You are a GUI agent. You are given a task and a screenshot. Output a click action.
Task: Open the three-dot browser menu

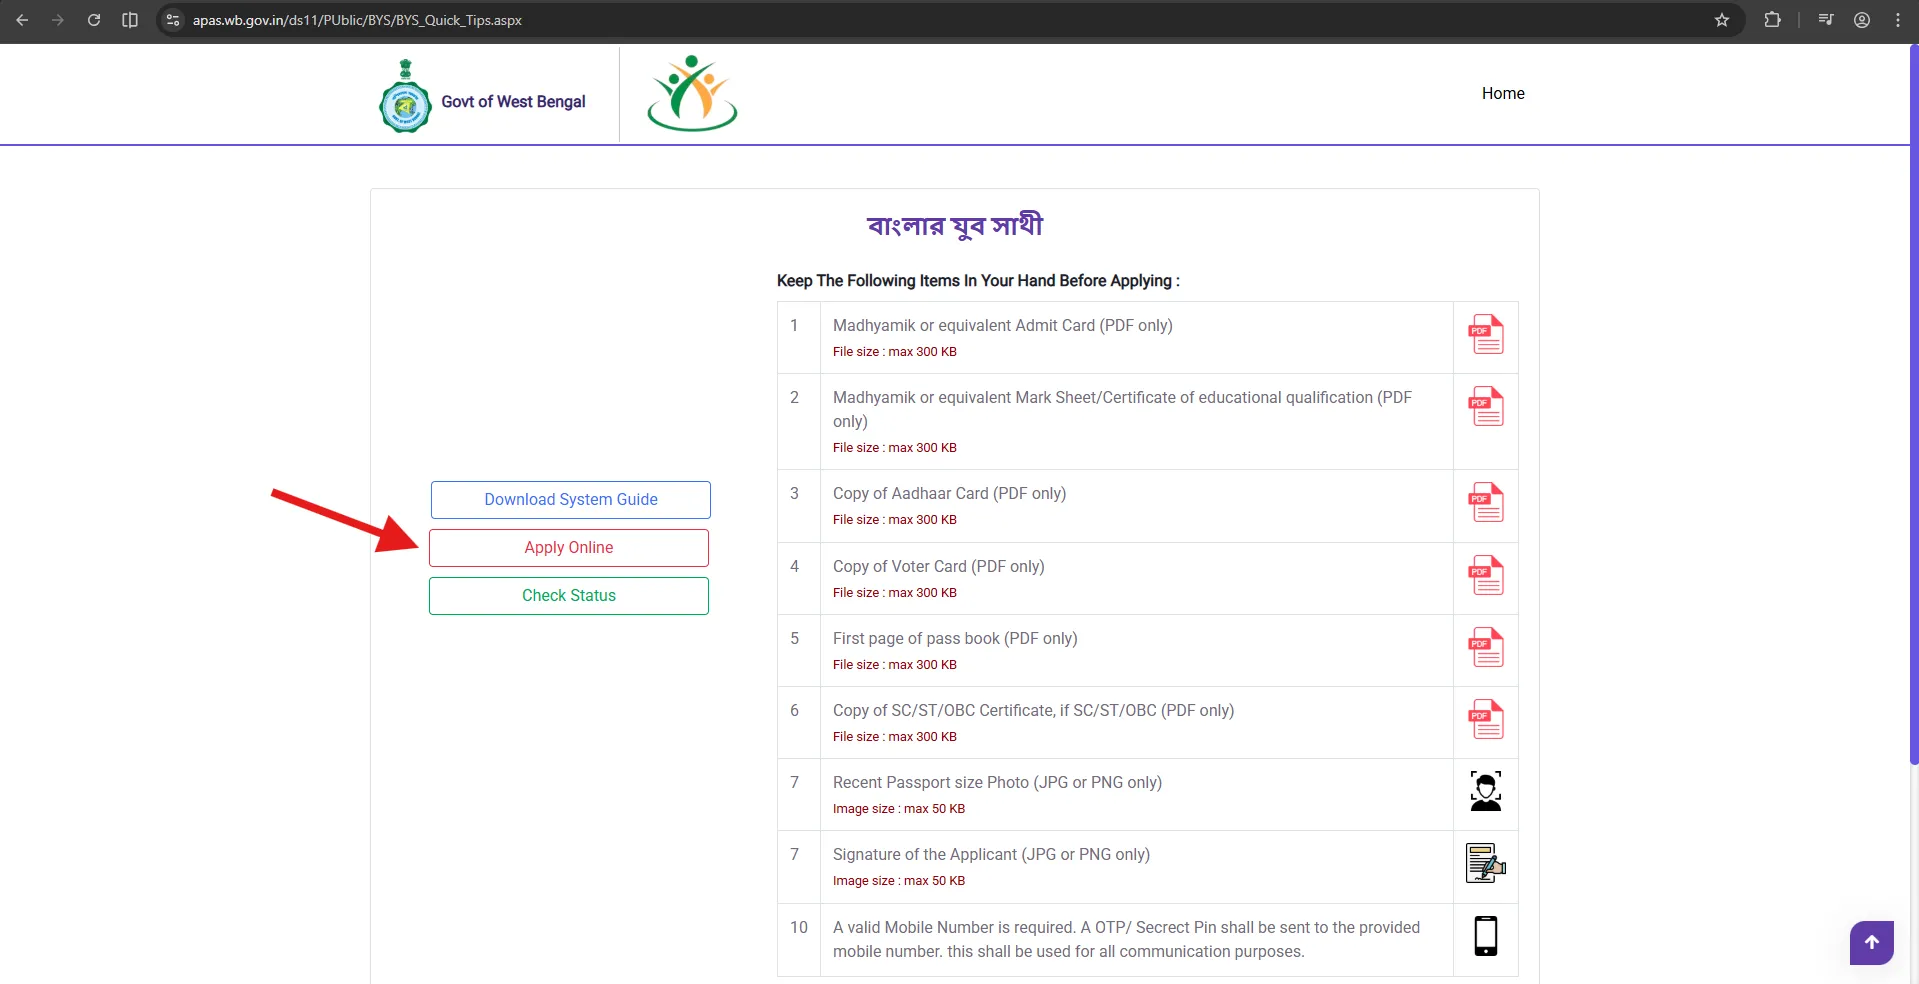pyautogui.click(x=1898, y=20)
